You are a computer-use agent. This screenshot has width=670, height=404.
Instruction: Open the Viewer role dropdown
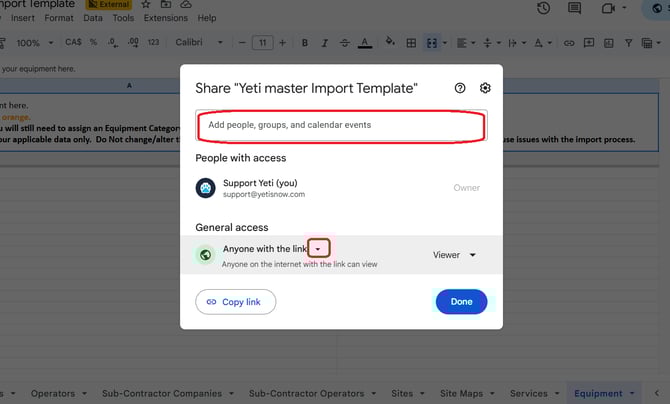[x=454, y=255]
